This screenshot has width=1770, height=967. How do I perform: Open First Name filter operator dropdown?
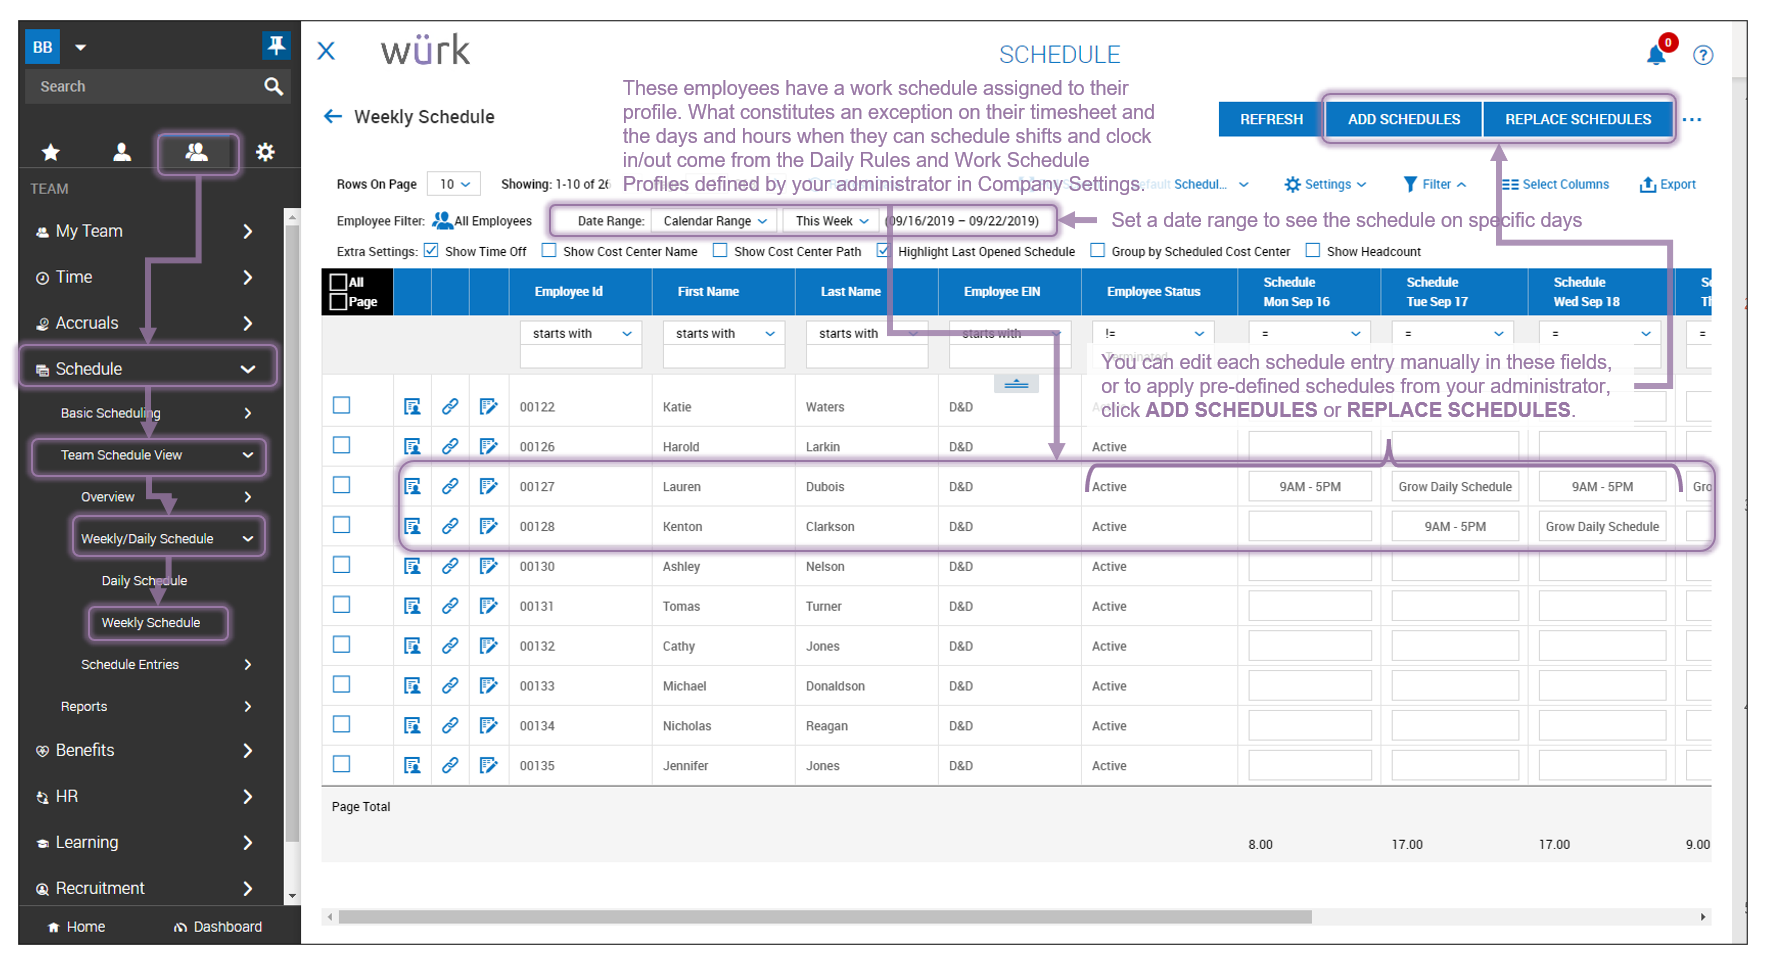click(x=724, y=334)
